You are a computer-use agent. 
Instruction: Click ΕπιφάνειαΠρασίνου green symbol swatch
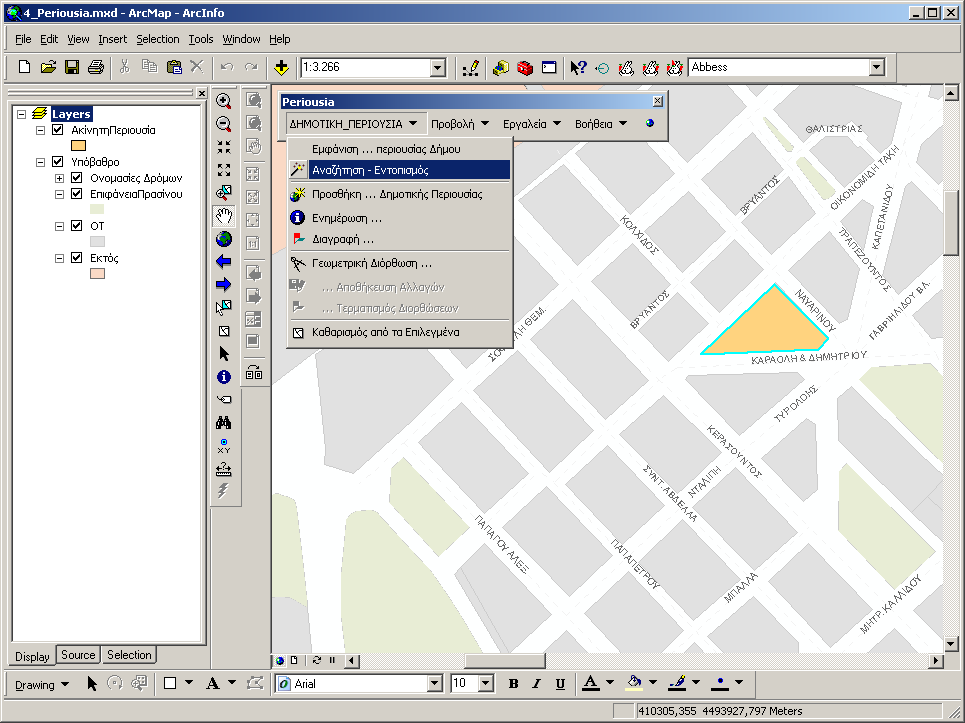tap(97, 210)
